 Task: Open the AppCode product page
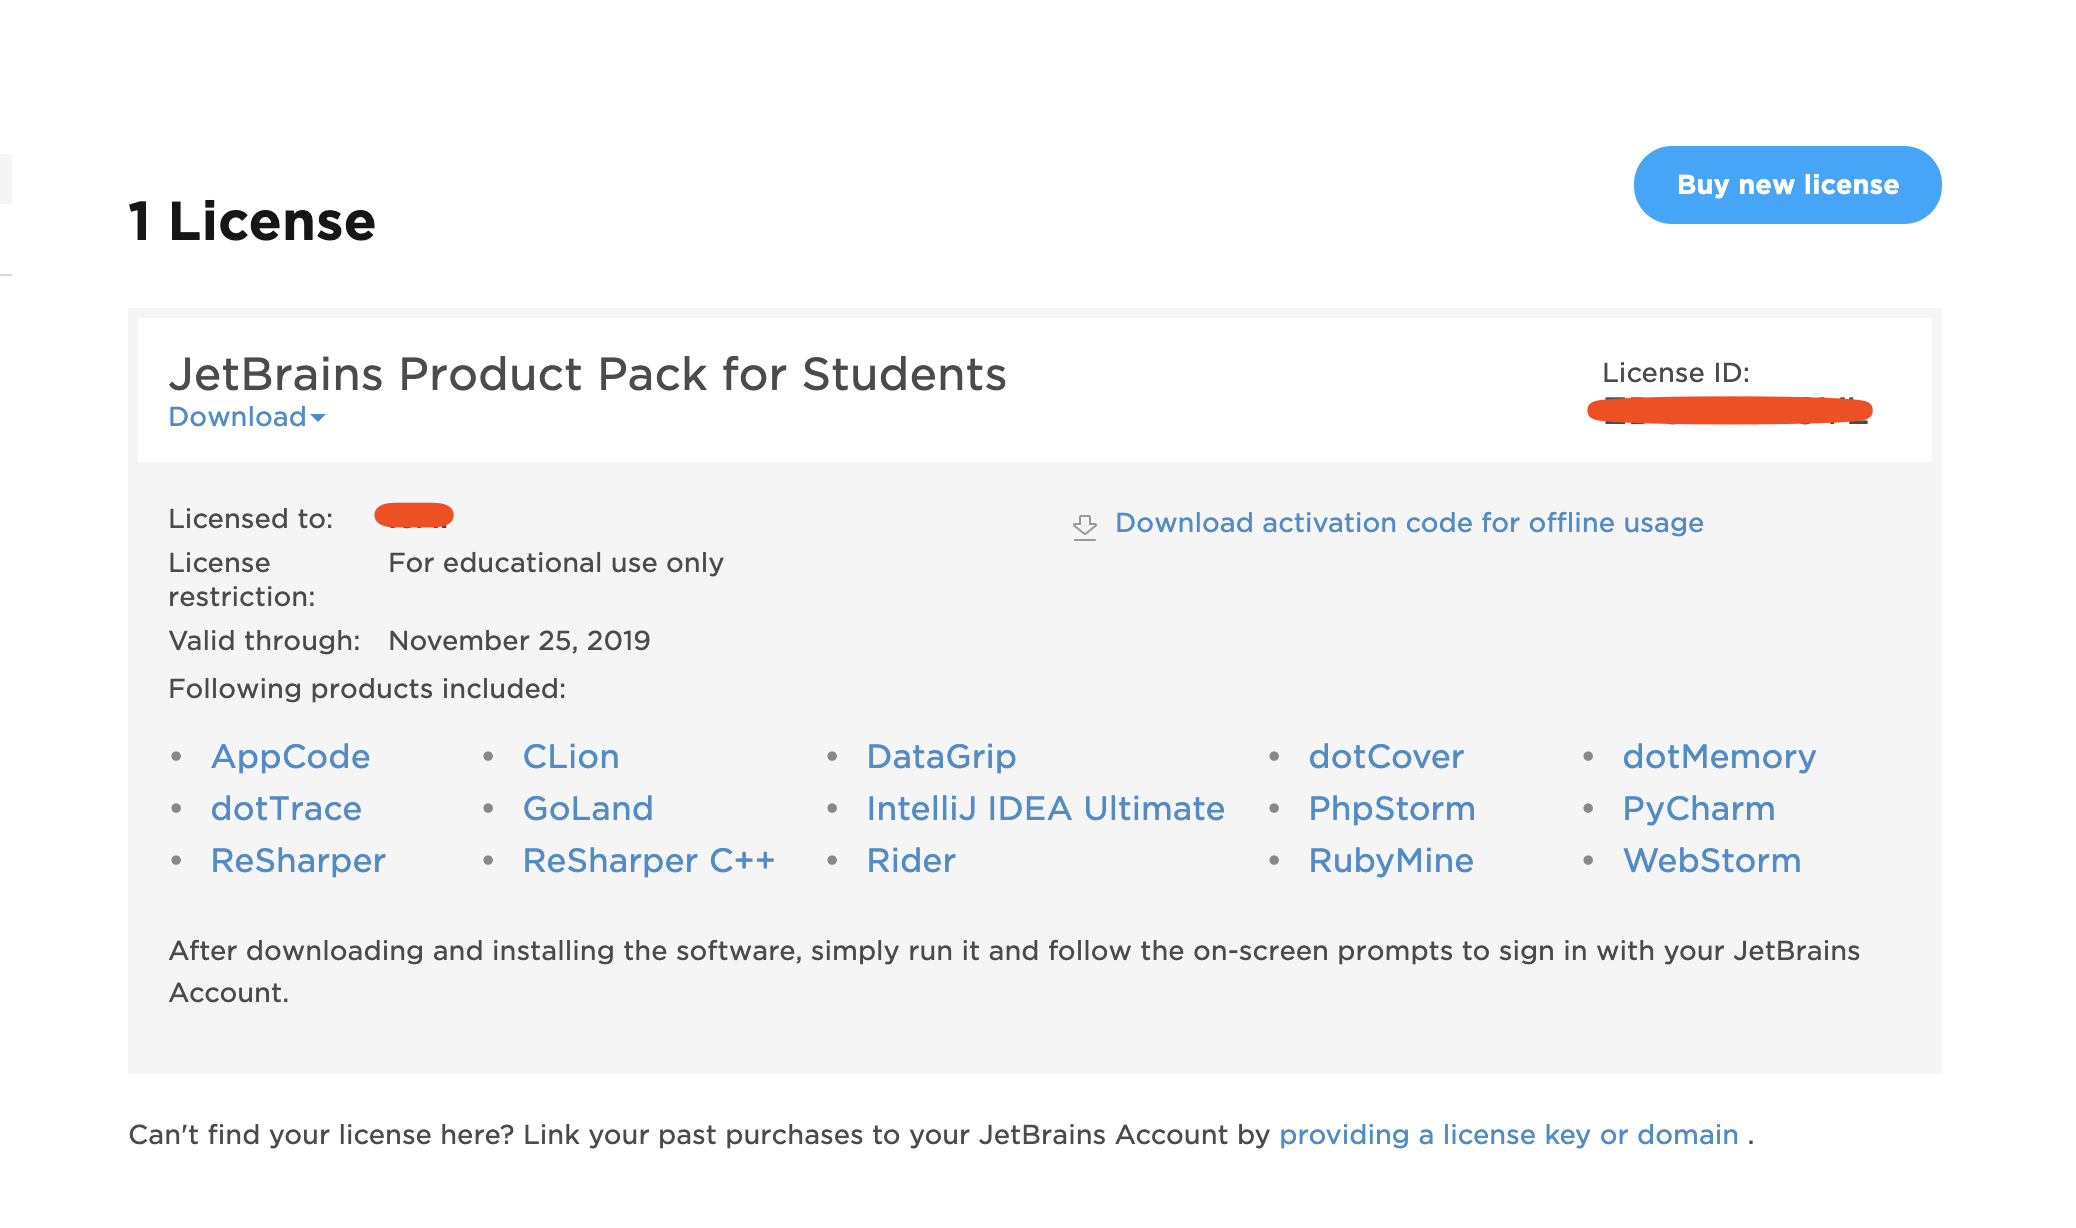pyautogui.click(x=291, y=757)
